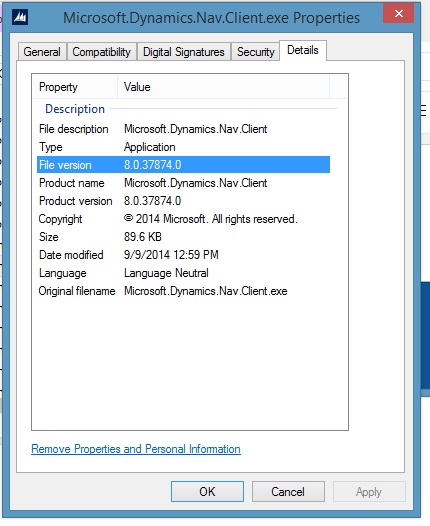The image size is (430, 526).
Task: Select the Product name row
Action: (183, 183)
